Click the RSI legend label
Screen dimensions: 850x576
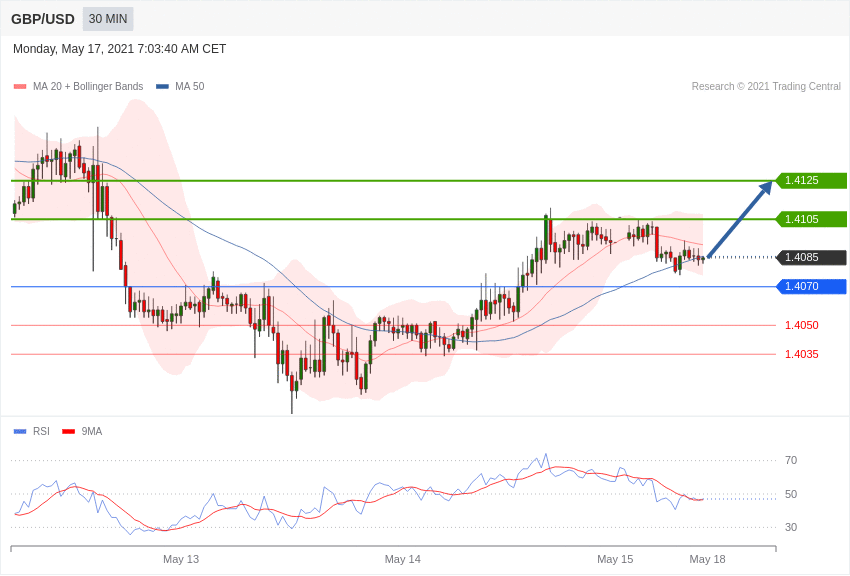(x=41, y=431)
